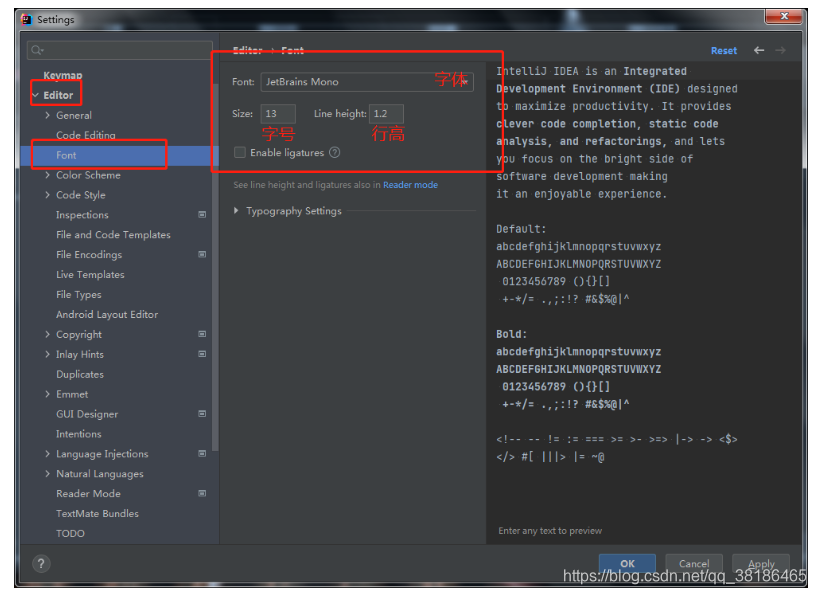Expand the Emmet node

click(x=47, y=394)
